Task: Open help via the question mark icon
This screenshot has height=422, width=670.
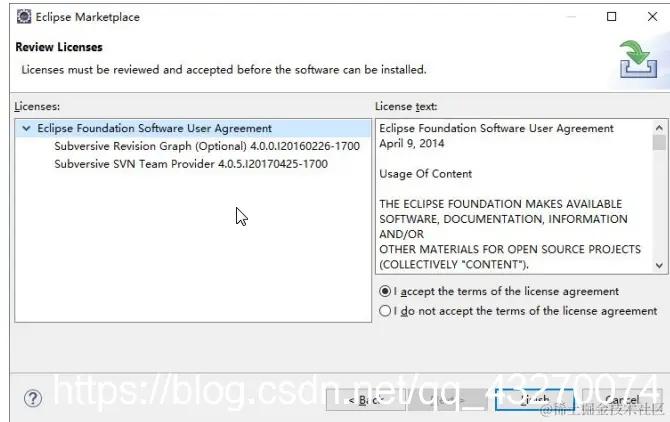Action: (x=33, y=399)
